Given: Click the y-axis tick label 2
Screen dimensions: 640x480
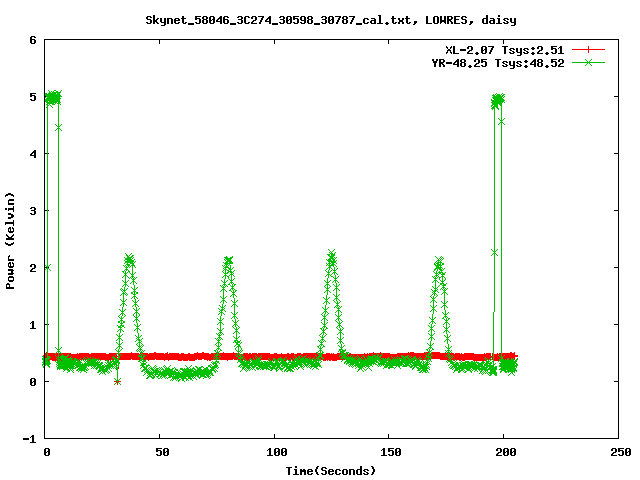Looking at the screenshot, I should click(33, 268).
